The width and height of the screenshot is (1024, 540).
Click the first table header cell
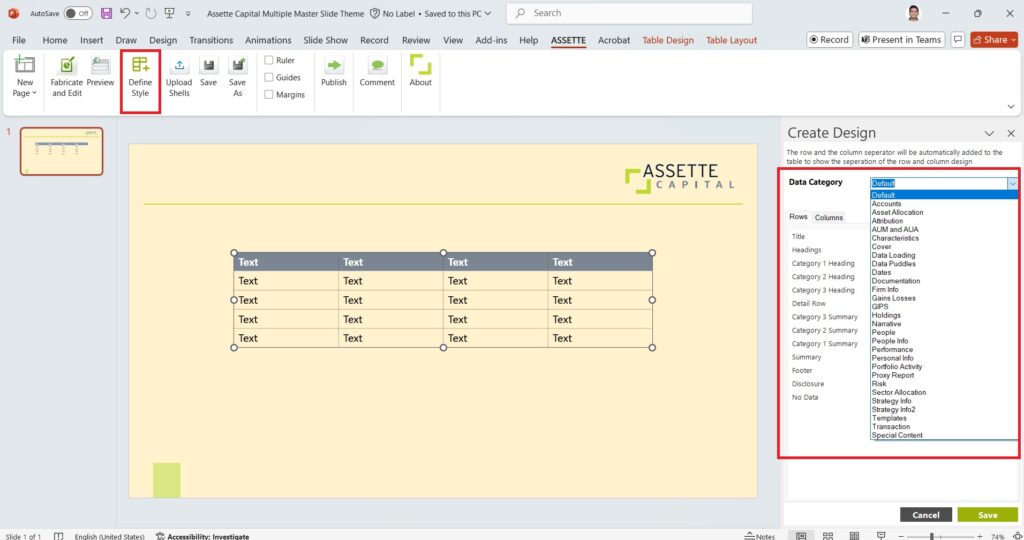[286, 262]
